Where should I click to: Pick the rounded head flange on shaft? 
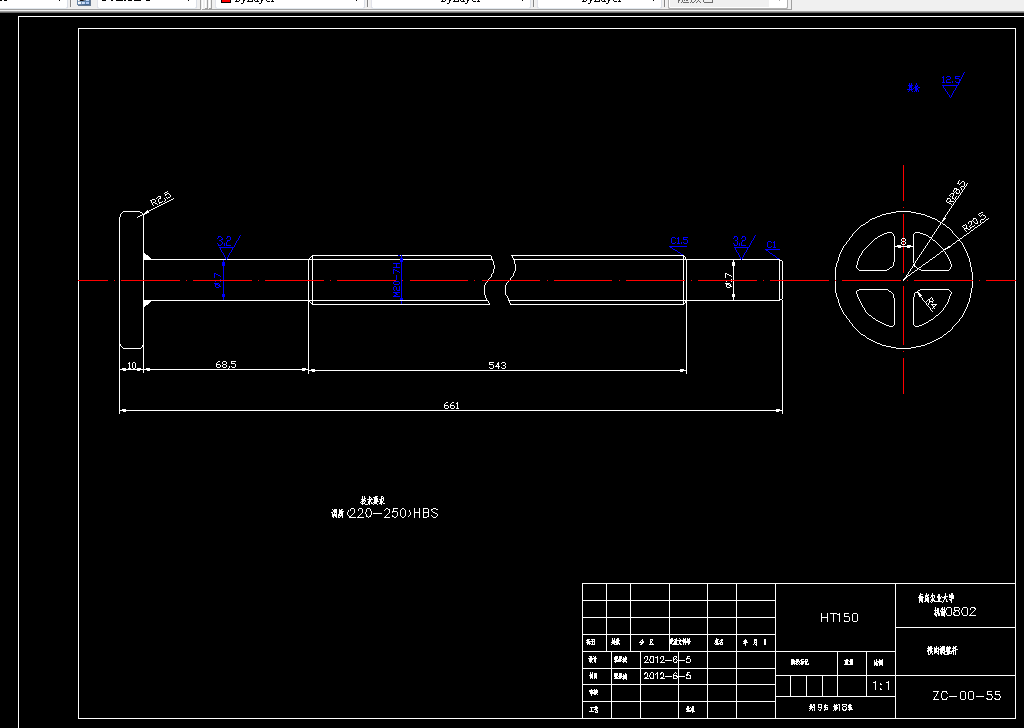click(x=131, y=280)
